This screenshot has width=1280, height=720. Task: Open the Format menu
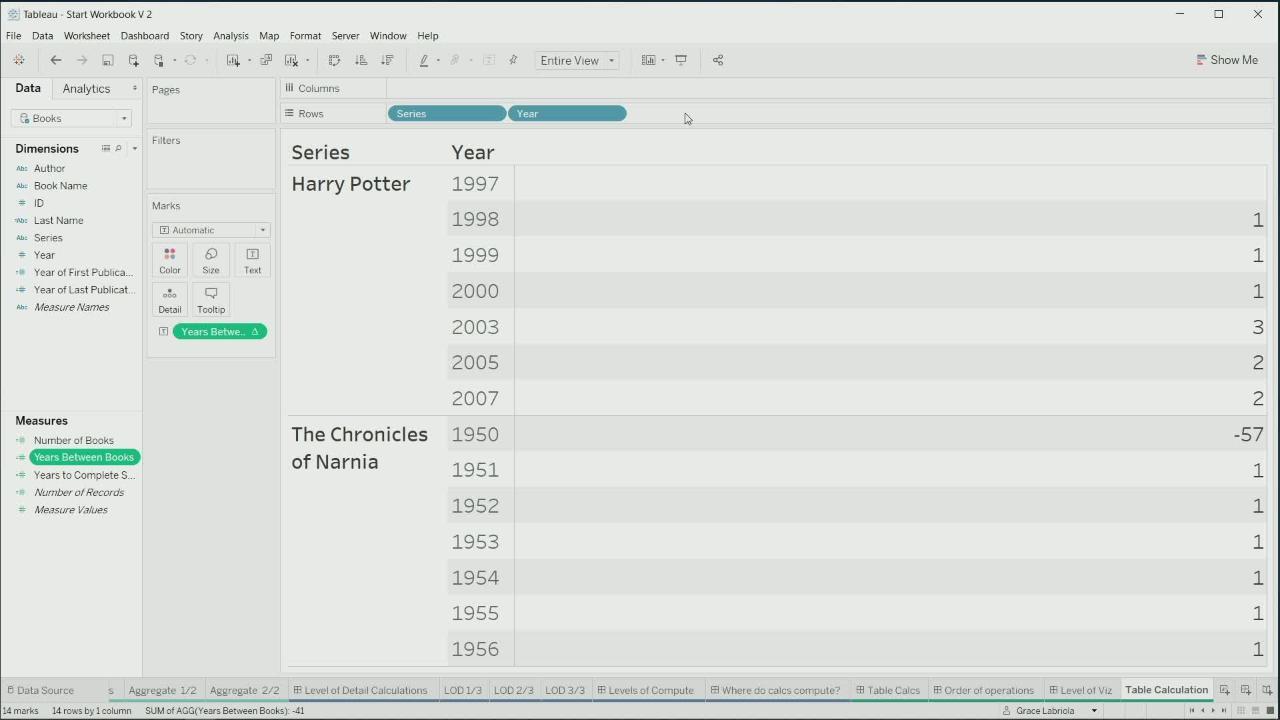click(305, 35)
